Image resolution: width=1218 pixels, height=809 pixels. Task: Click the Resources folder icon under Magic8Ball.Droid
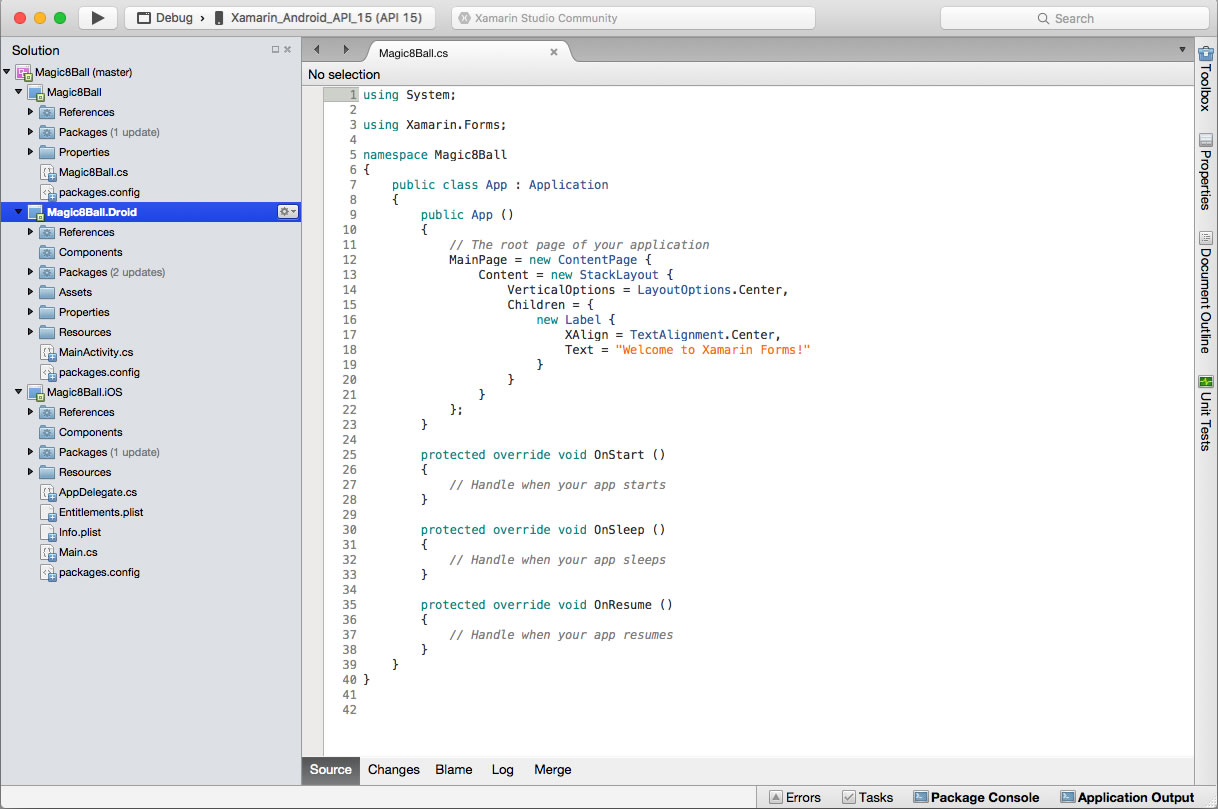[47, 332]
